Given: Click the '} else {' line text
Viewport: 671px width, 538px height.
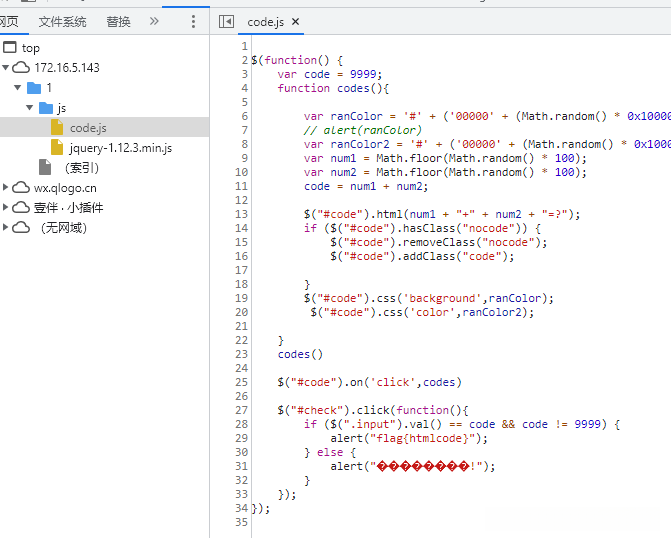Looking at the screenshot, I should [330, 452].
